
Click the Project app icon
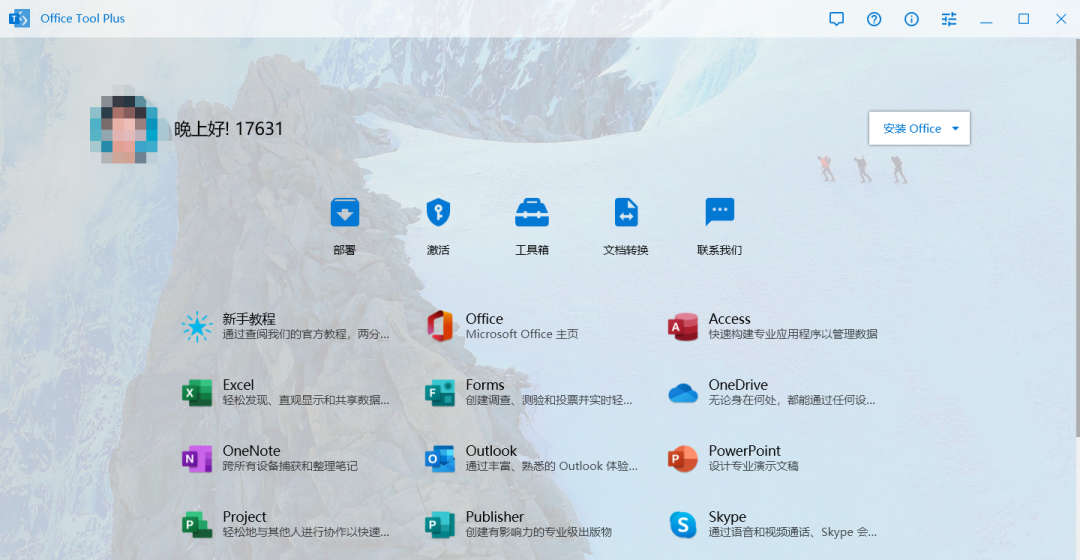coord(197,525)
